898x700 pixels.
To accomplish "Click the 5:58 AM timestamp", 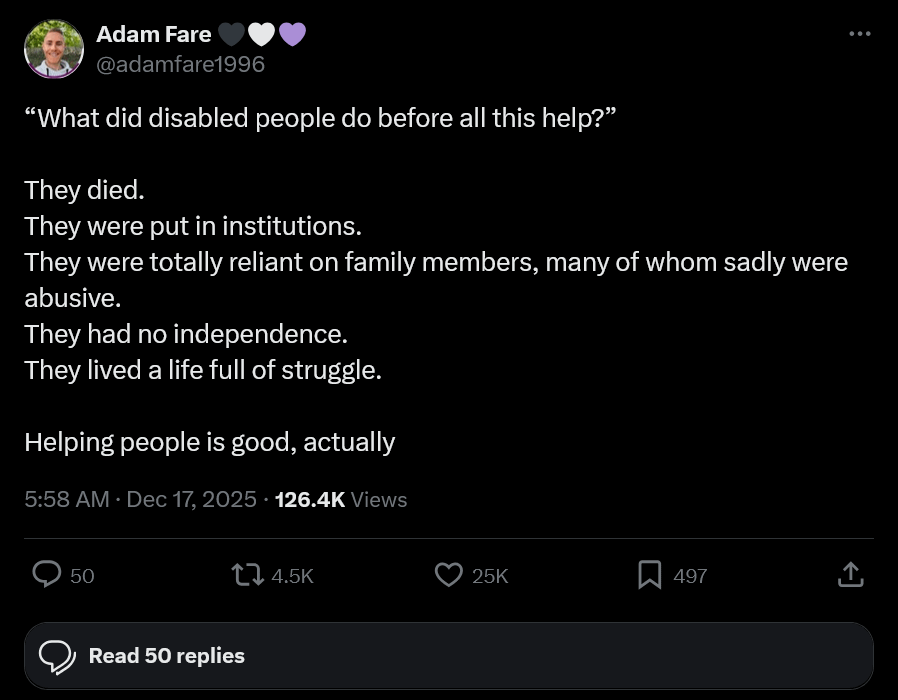I will click(66, 499).
